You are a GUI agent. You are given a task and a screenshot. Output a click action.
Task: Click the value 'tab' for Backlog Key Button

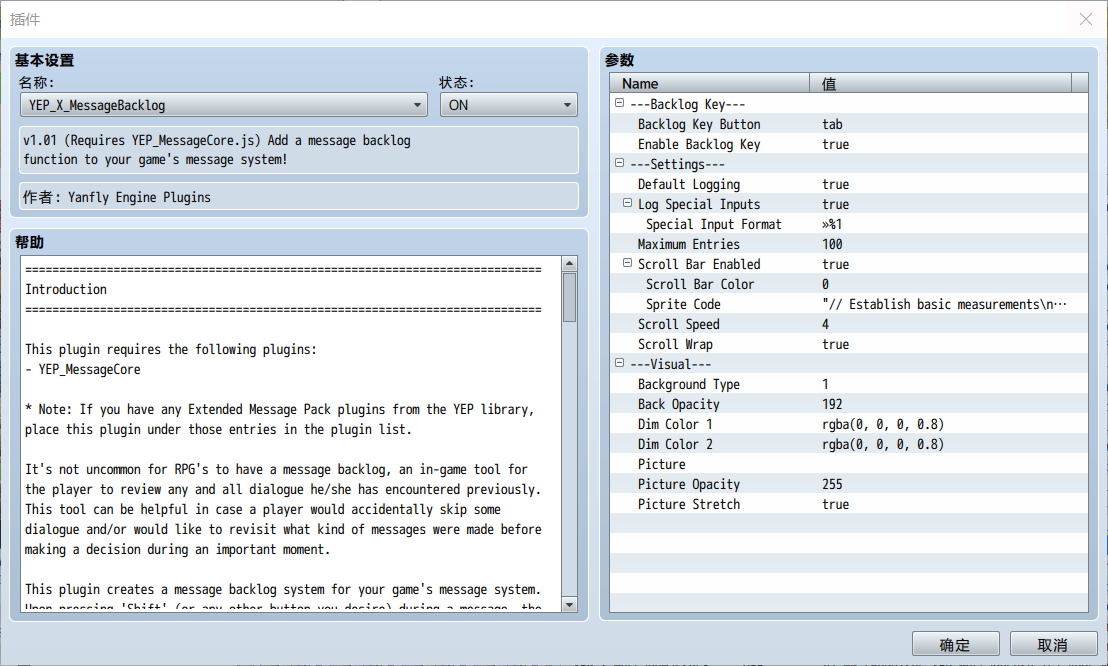pos(832,124)
